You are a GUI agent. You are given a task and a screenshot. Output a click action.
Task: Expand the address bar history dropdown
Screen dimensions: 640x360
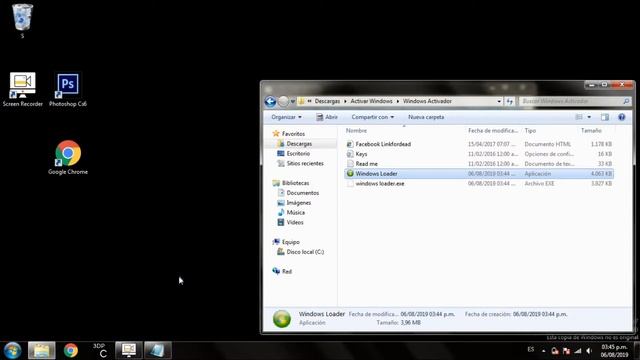pyautogui.click(x=499, y=101)
